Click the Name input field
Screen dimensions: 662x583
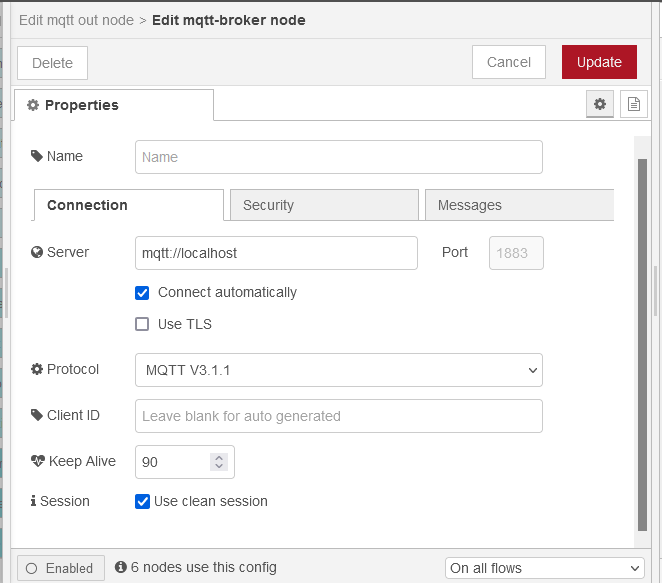(x=338, y=157)
